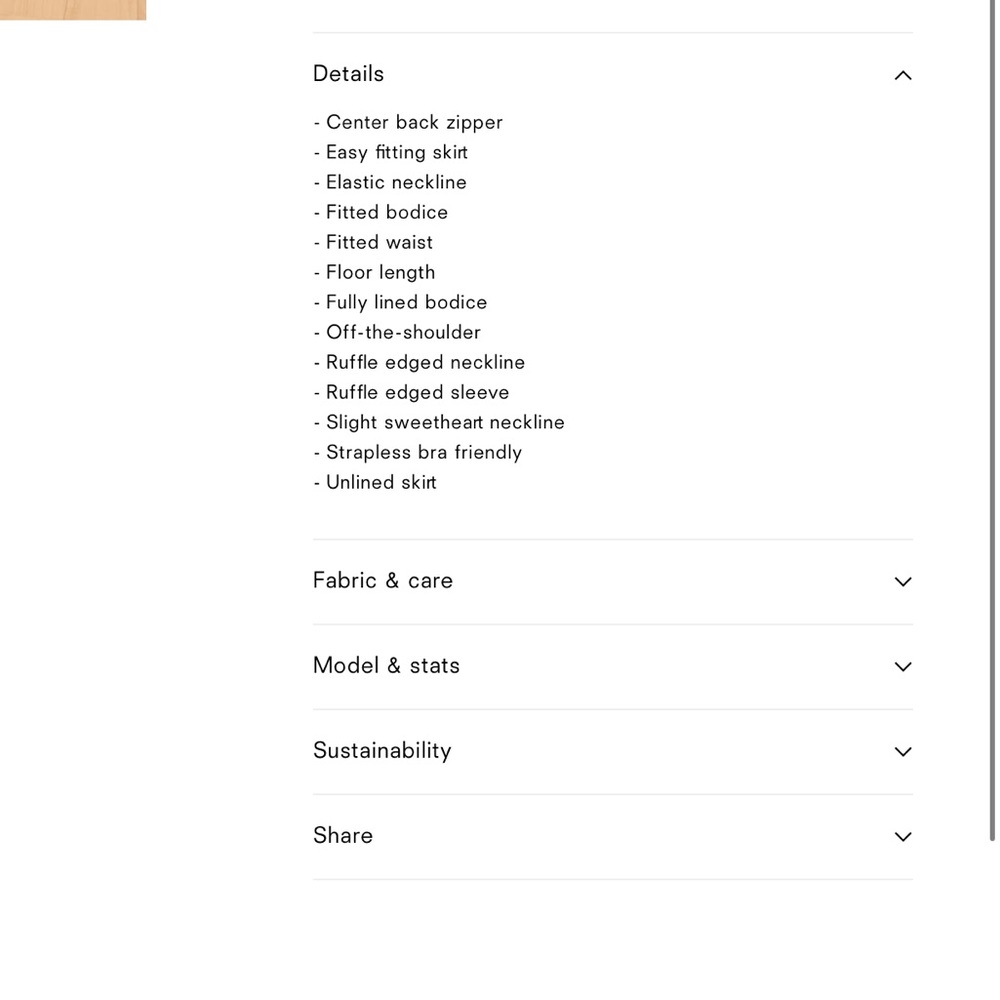Click the down chevron beside Fabric & care
This screenshot has width=1000, height=1000.
point(902,582)
